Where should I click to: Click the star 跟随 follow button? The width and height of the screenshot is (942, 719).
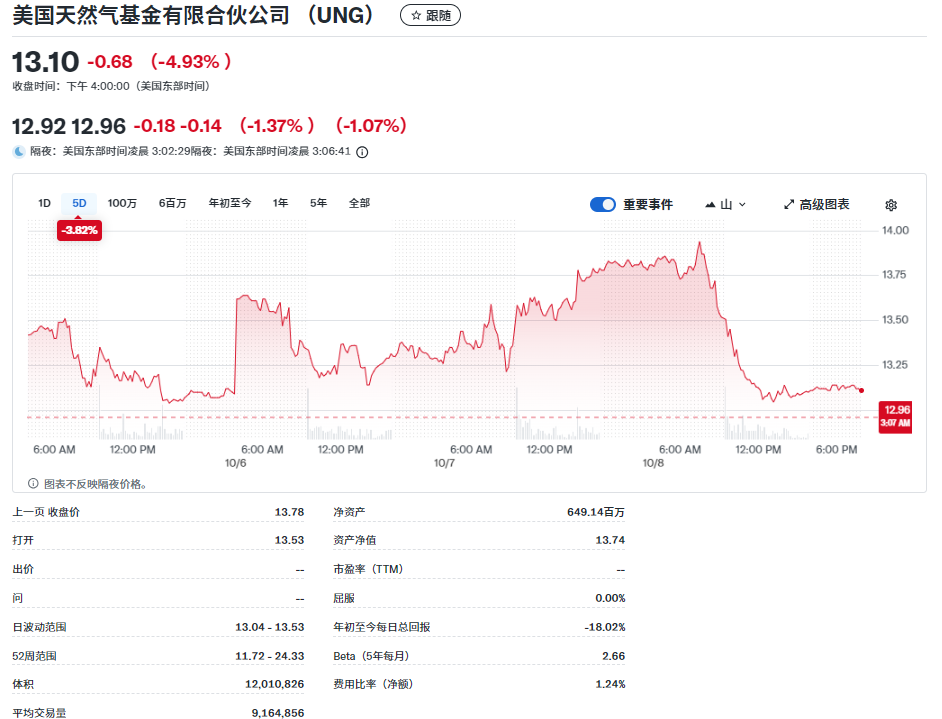(x=430, y=16)
